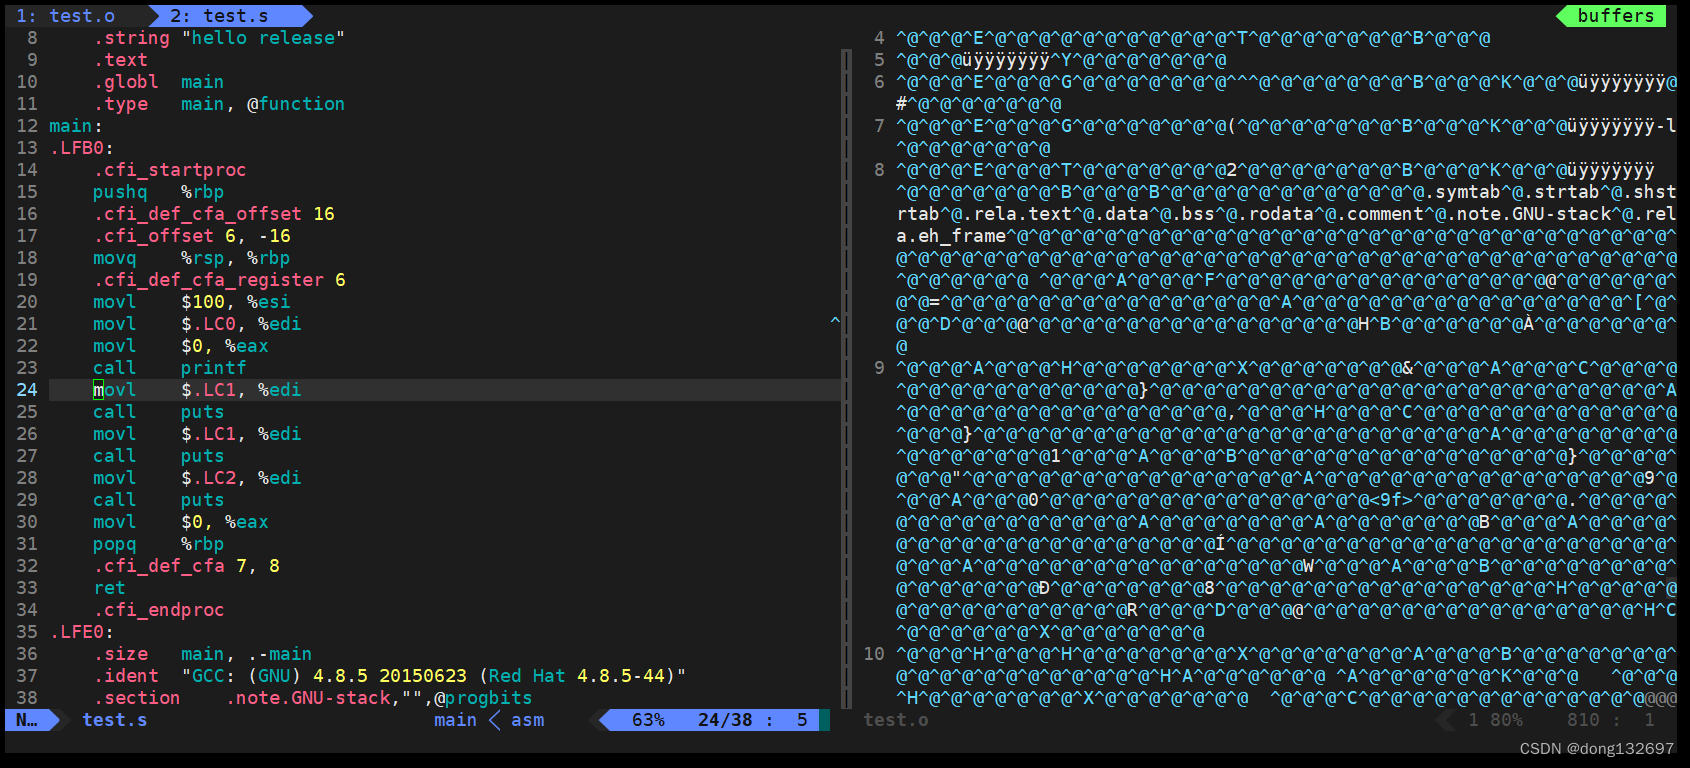Click popq %rbp instruction
1690x768 pixels.
[x=159, y=544]
